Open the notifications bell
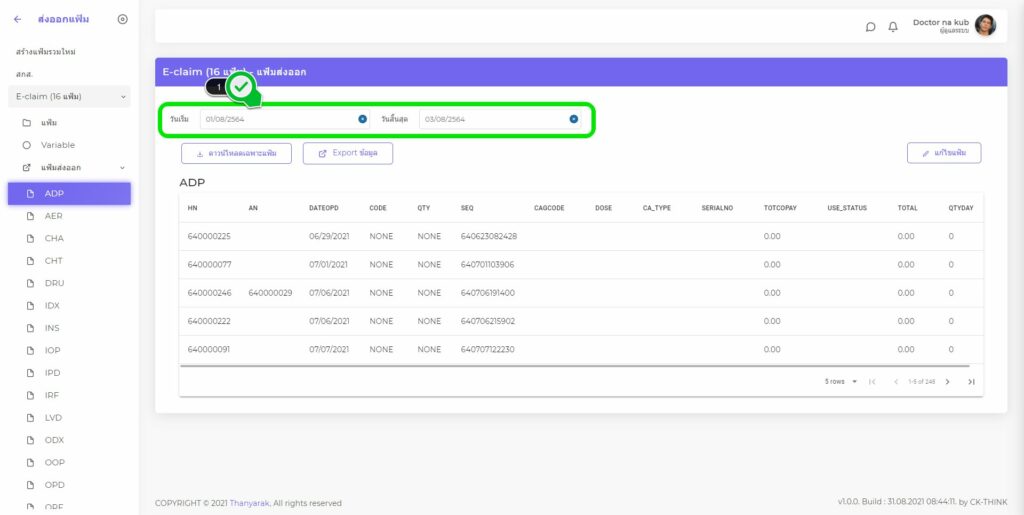 tap(893, 27)
